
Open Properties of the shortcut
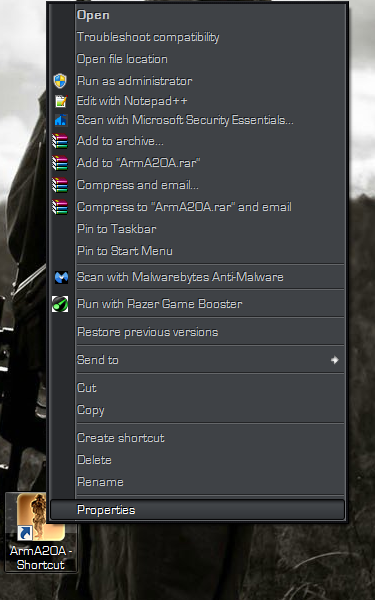(x=197, y=510)
